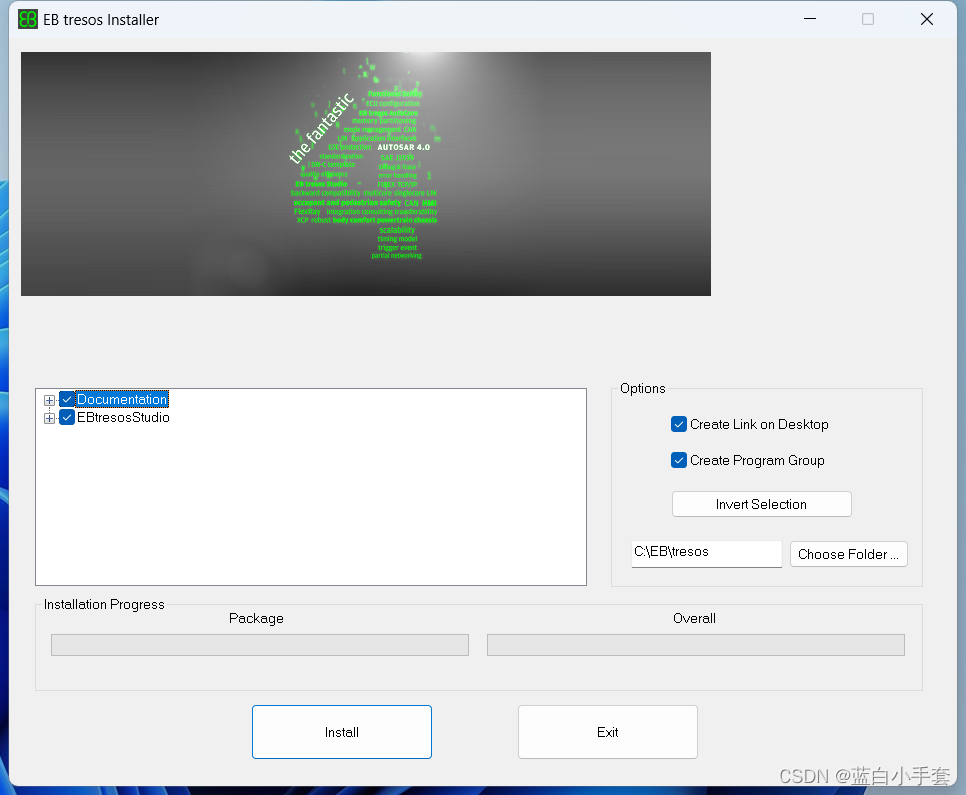Focus the C:\EB\tresos install path field
966x795 pixels.
[707, 553]
